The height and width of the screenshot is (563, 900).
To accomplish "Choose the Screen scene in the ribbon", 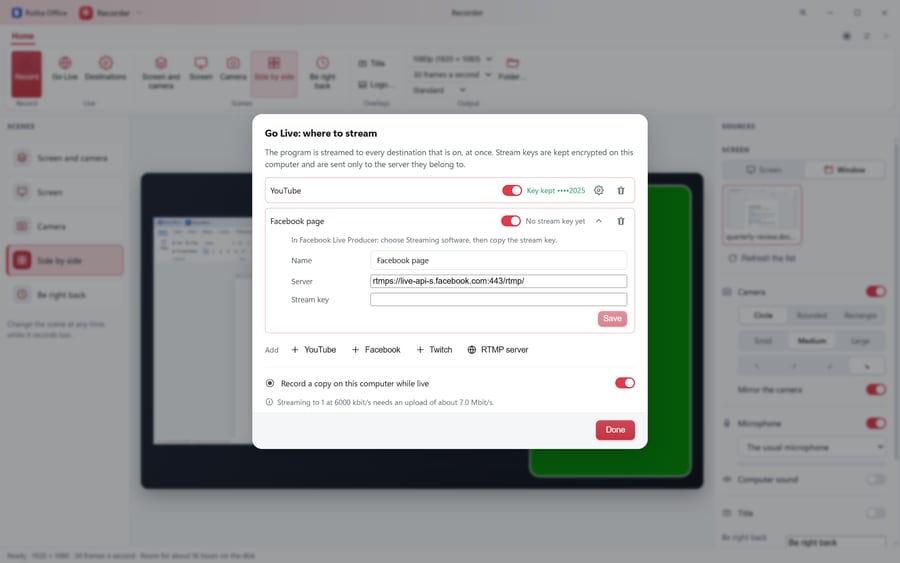I will [x=201, y=69].
